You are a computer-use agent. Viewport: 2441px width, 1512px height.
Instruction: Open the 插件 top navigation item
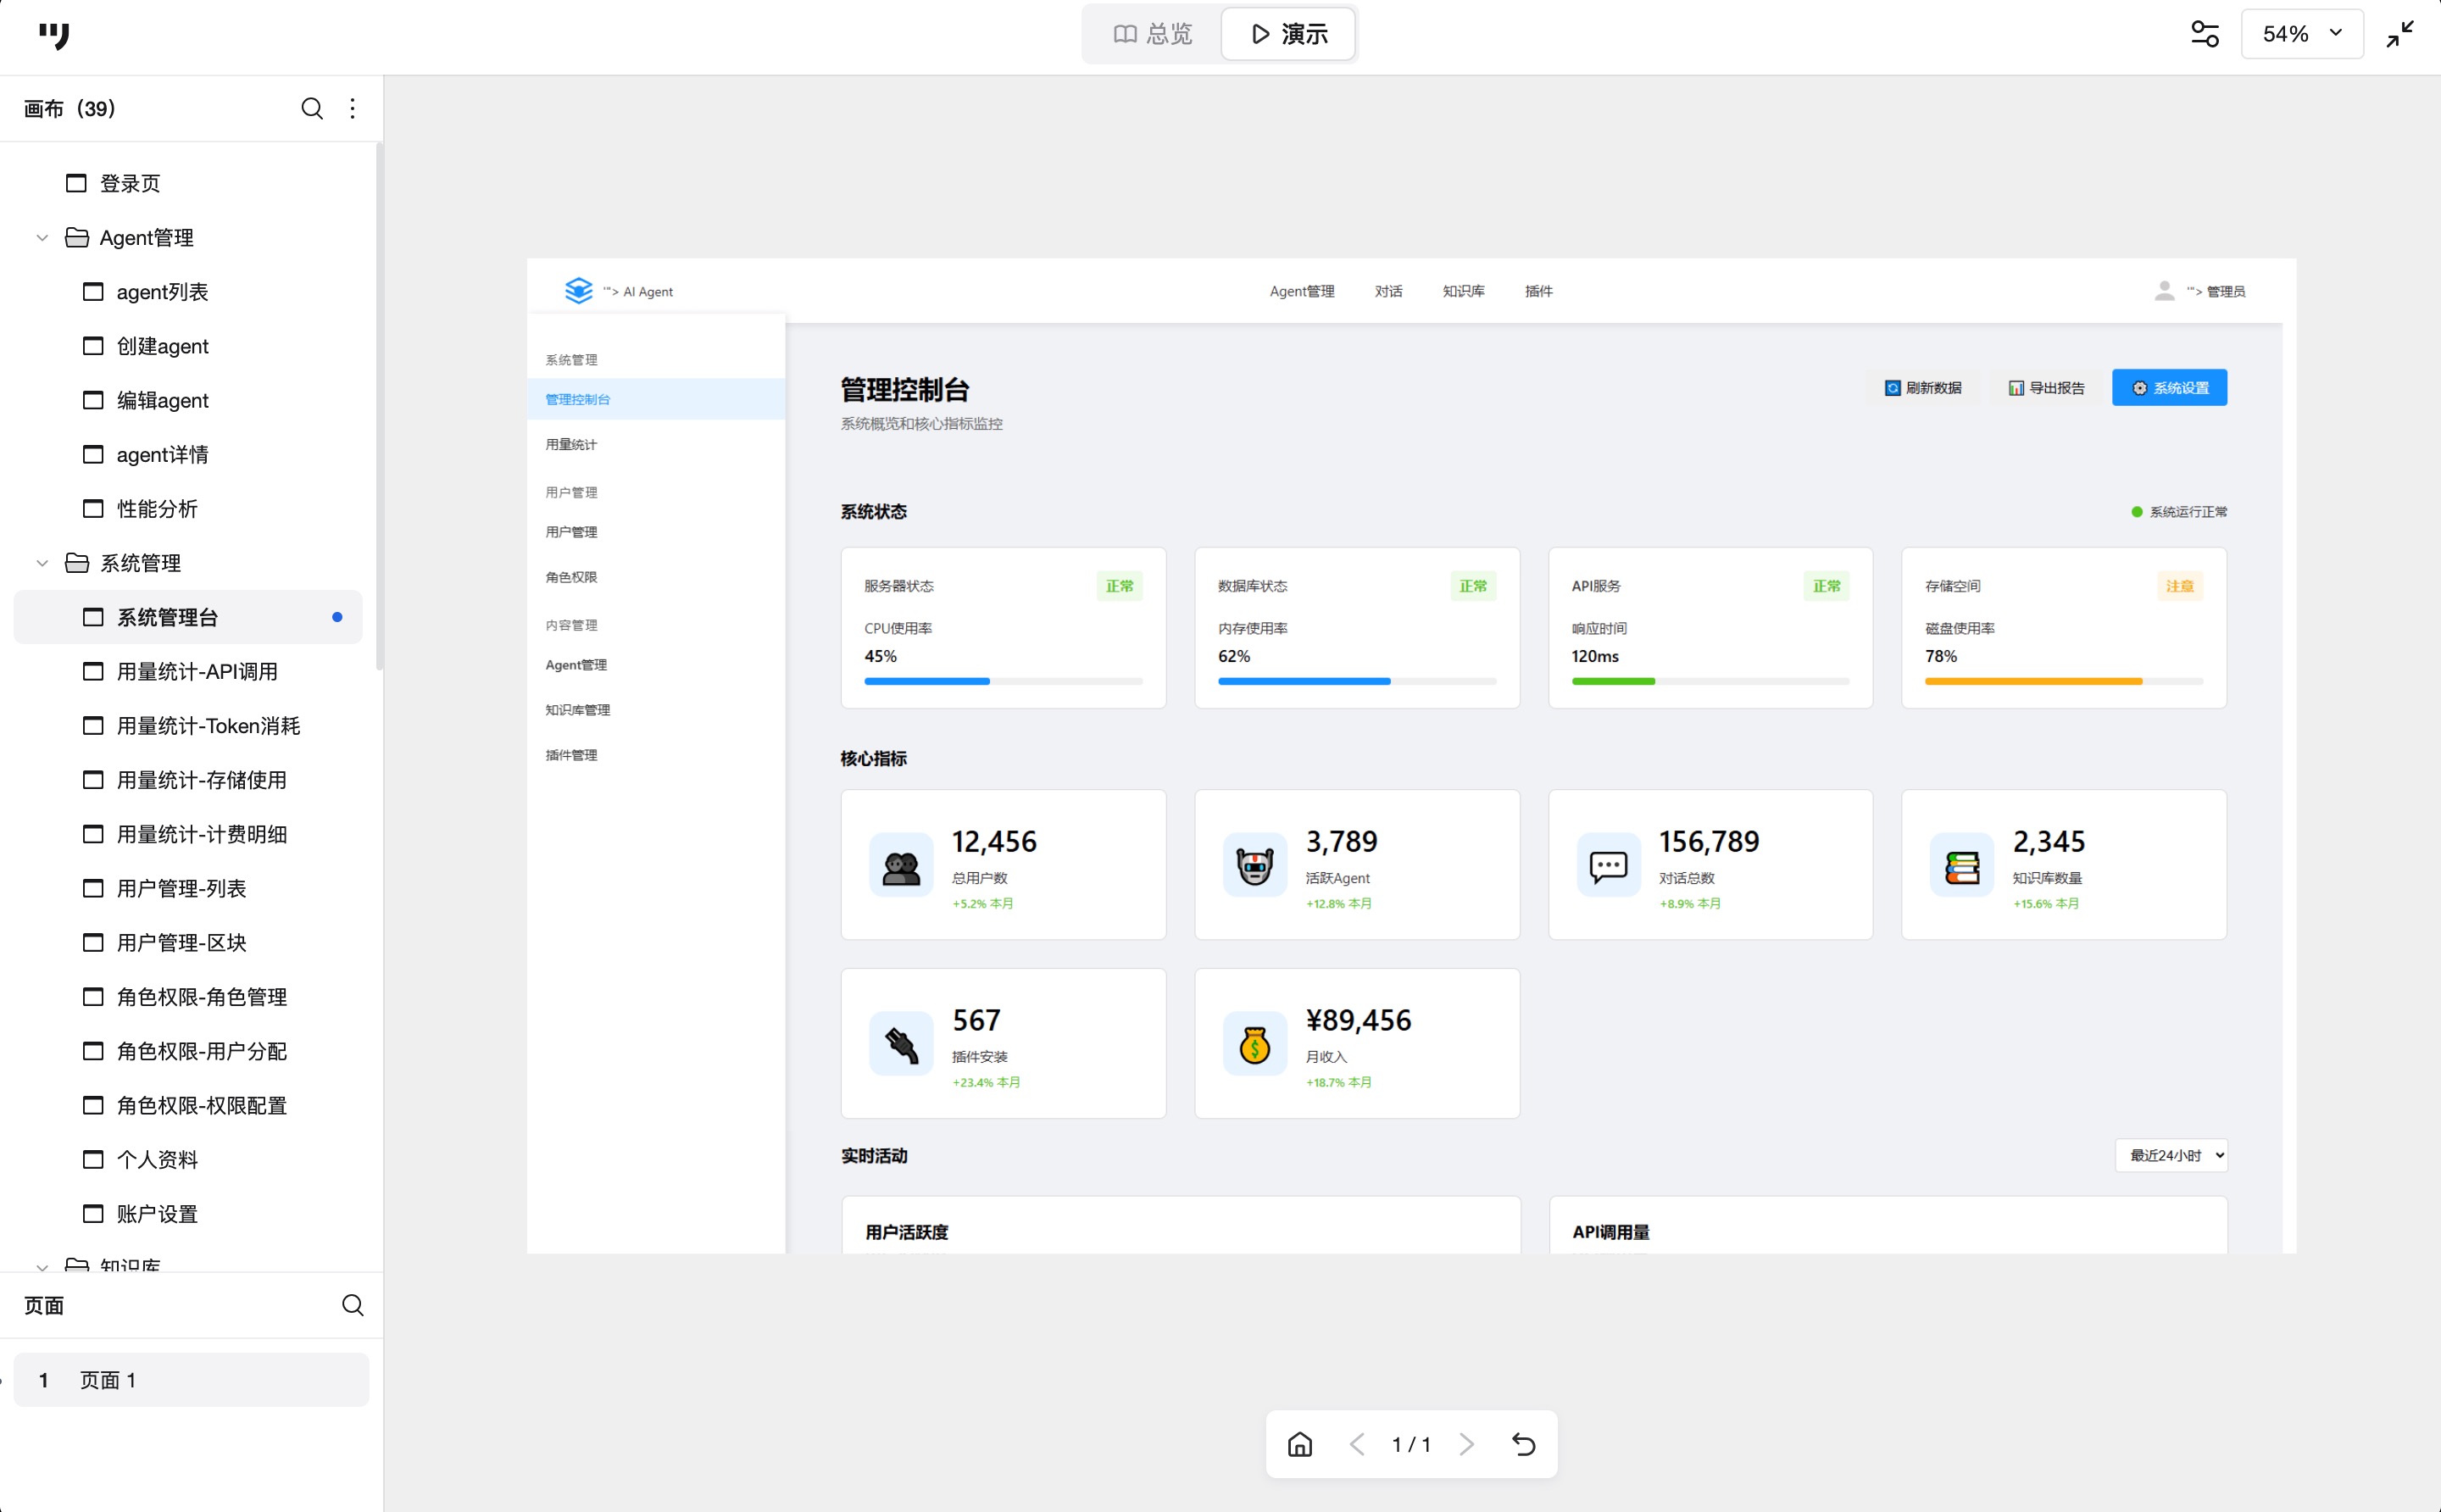point(1538,291)
